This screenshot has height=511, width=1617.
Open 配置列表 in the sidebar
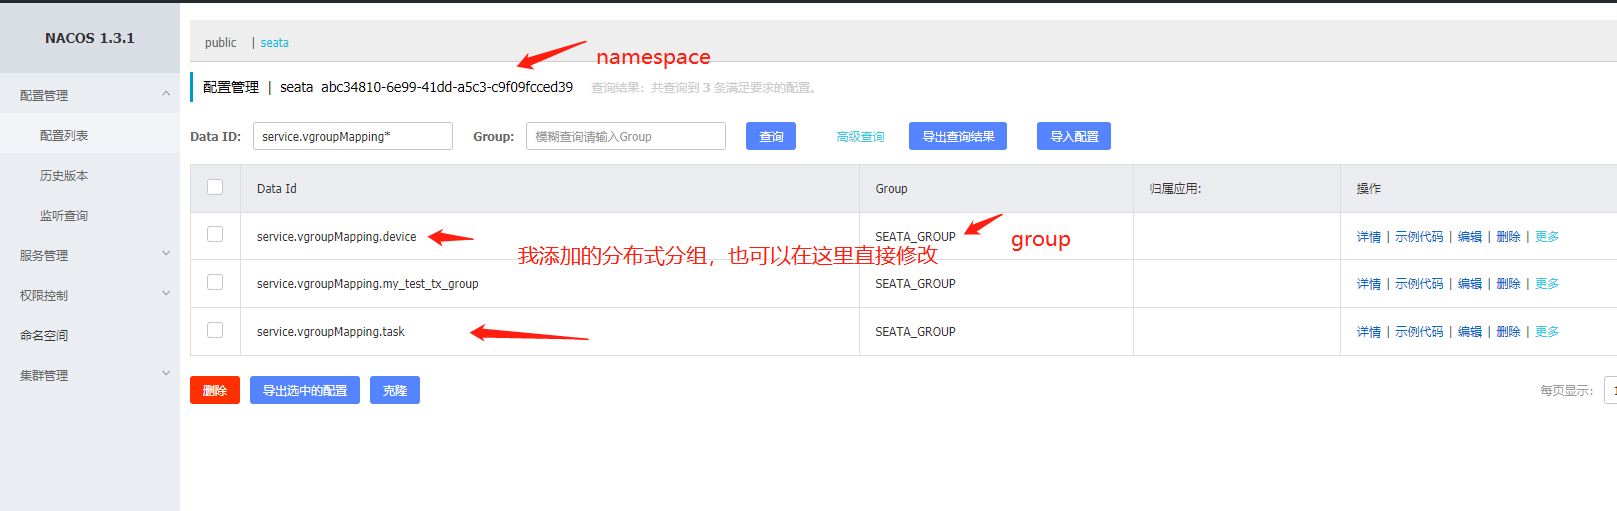(64, 135)
